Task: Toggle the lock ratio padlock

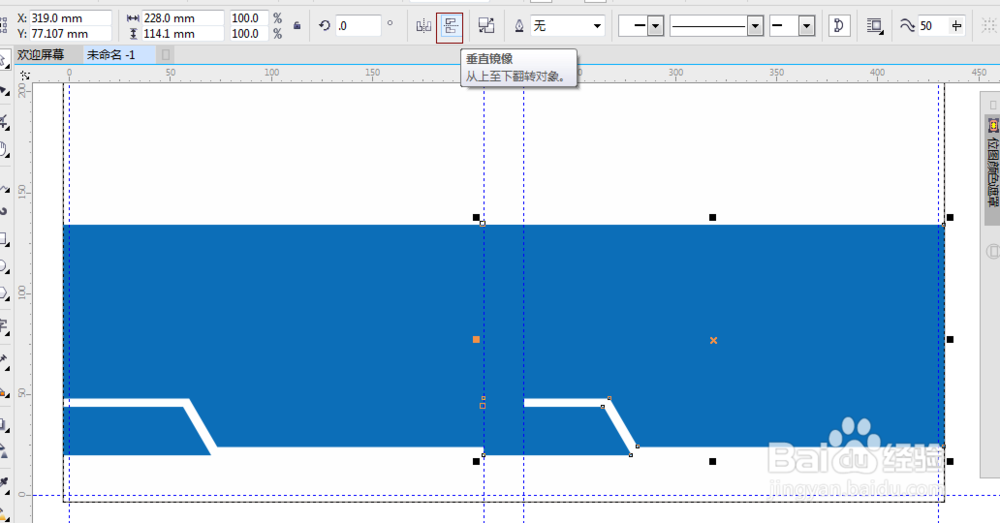Action: [x=297, y=26]
